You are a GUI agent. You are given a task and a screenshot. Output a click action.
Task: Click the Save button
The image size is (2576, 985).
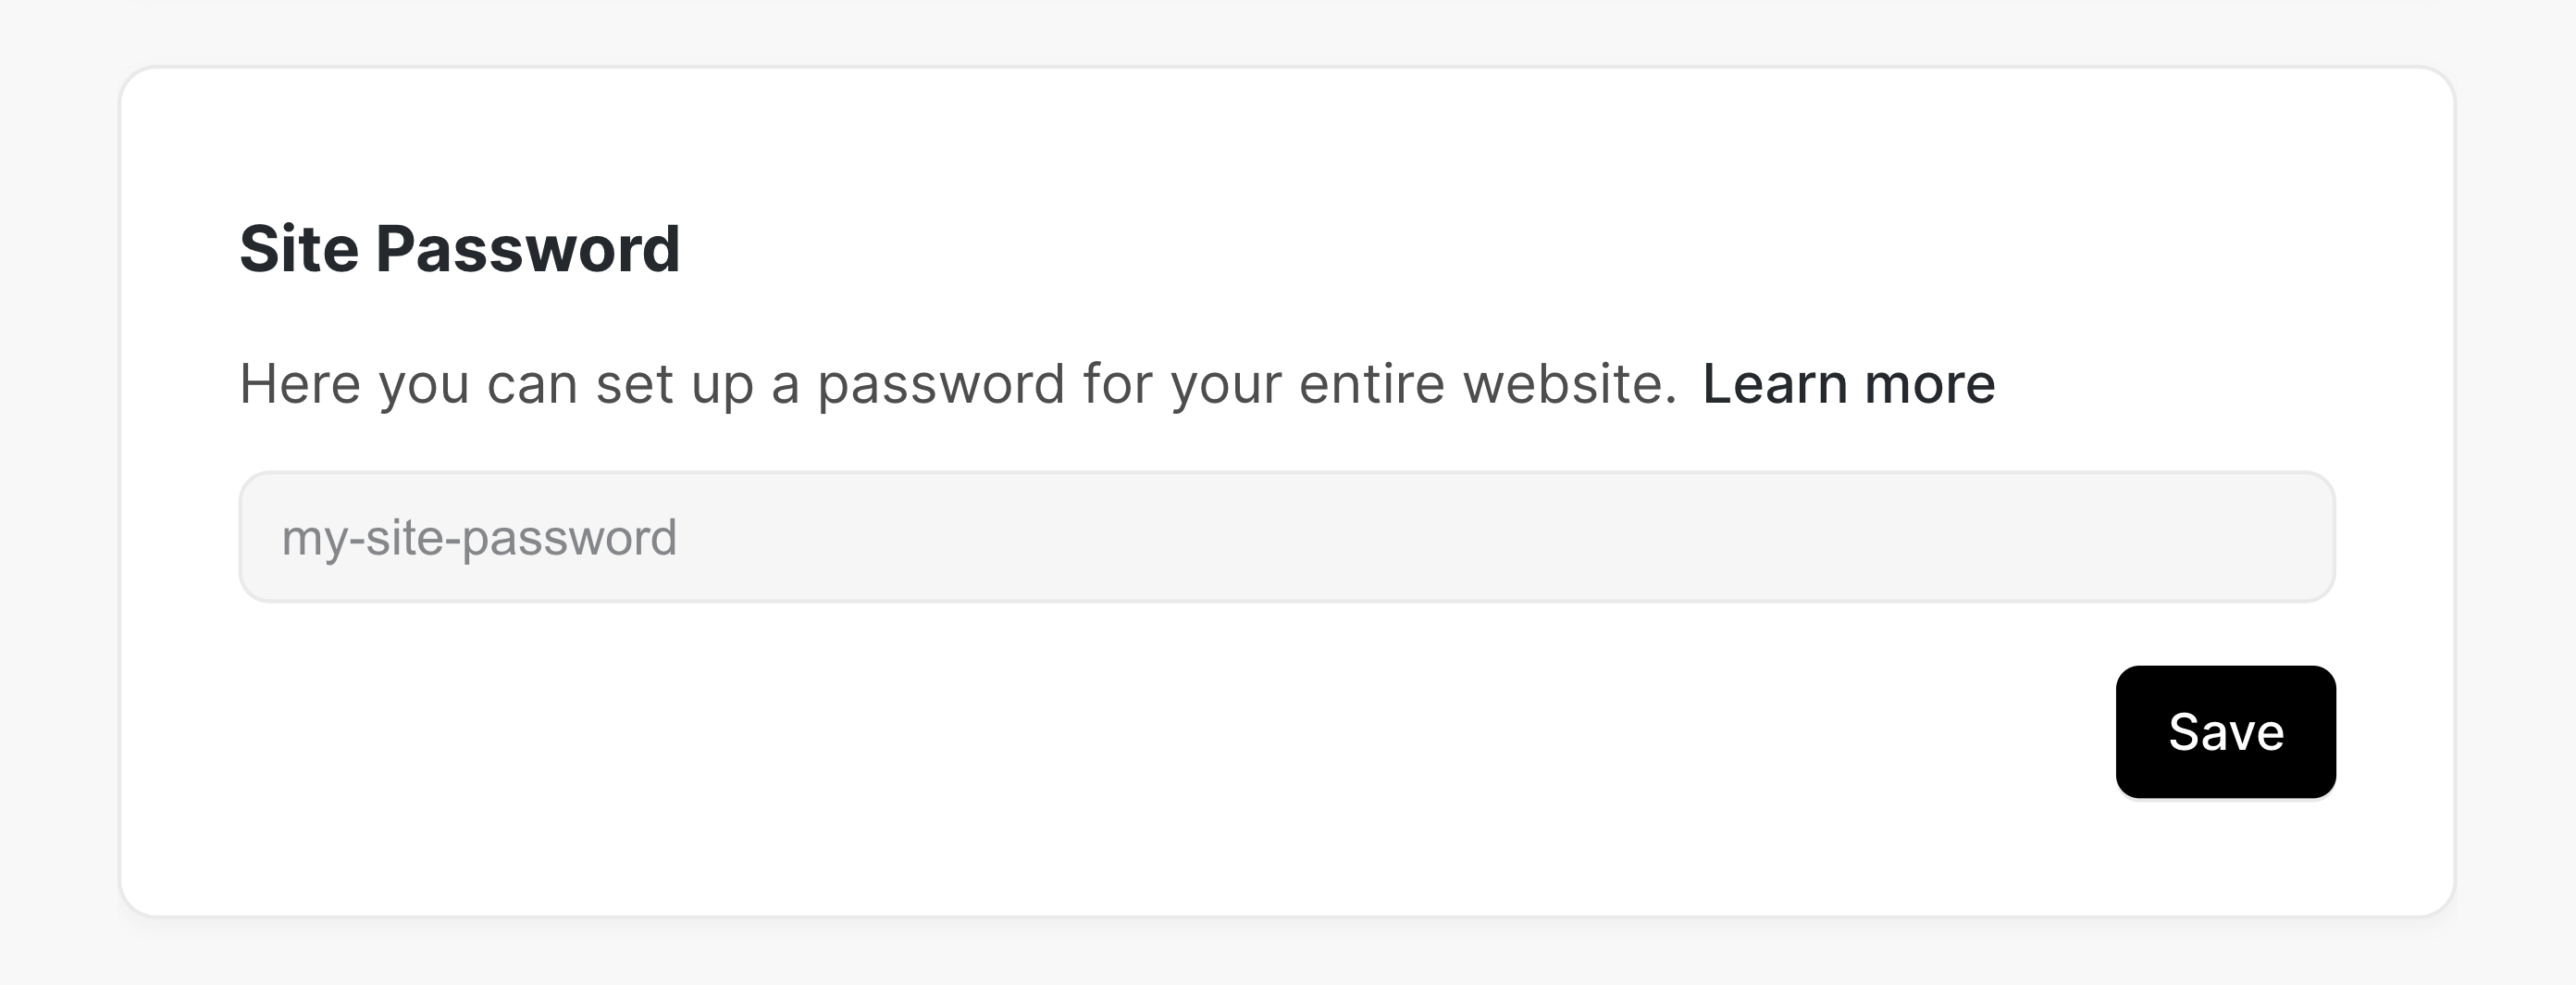click(2225, 732)
